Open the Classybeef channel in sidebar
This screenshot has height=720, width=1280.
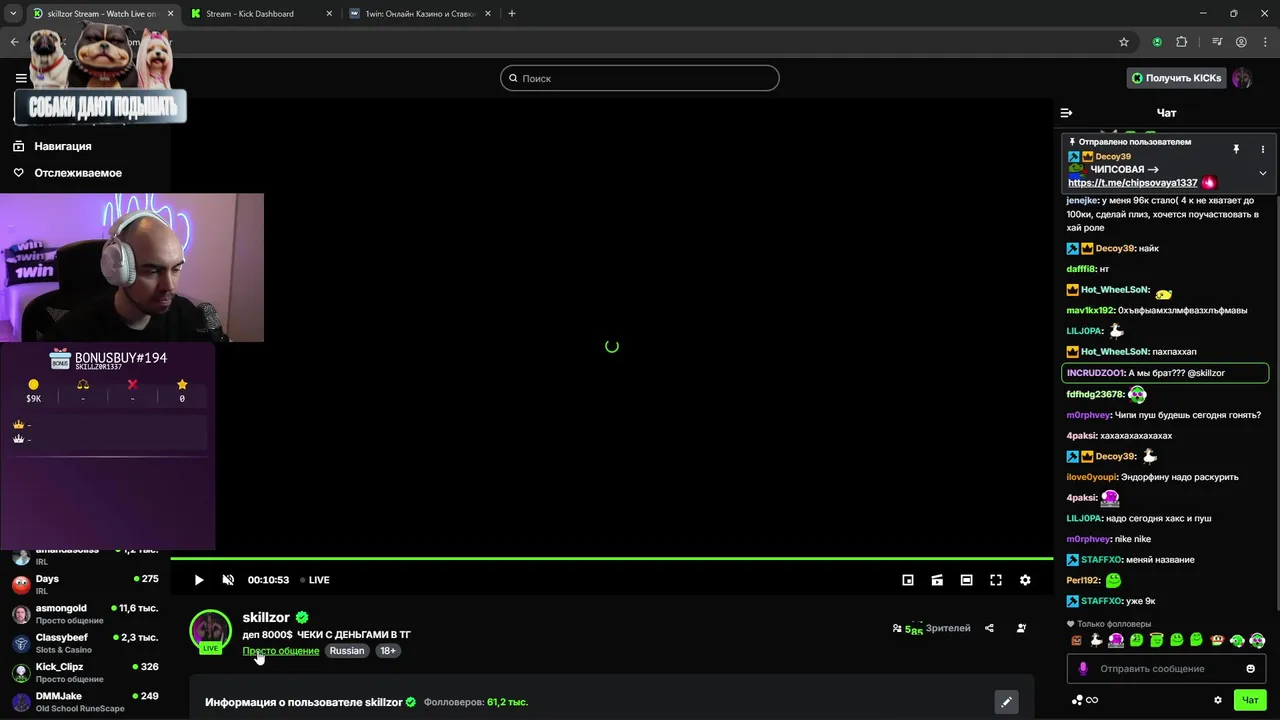85,643
